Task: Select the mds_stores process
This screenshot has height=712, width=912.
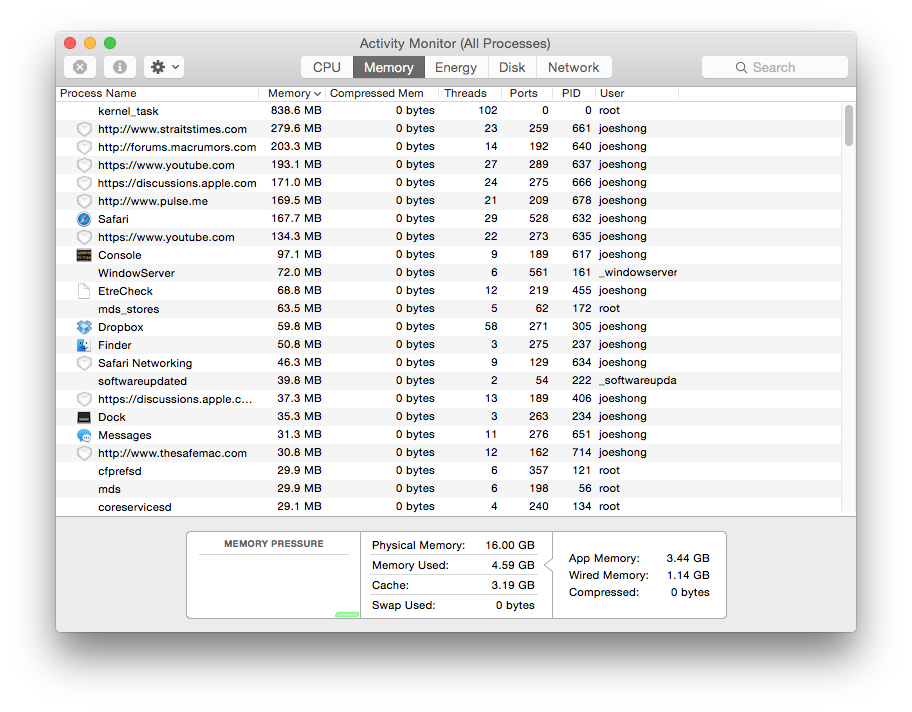Action: [x=448, y=309]
